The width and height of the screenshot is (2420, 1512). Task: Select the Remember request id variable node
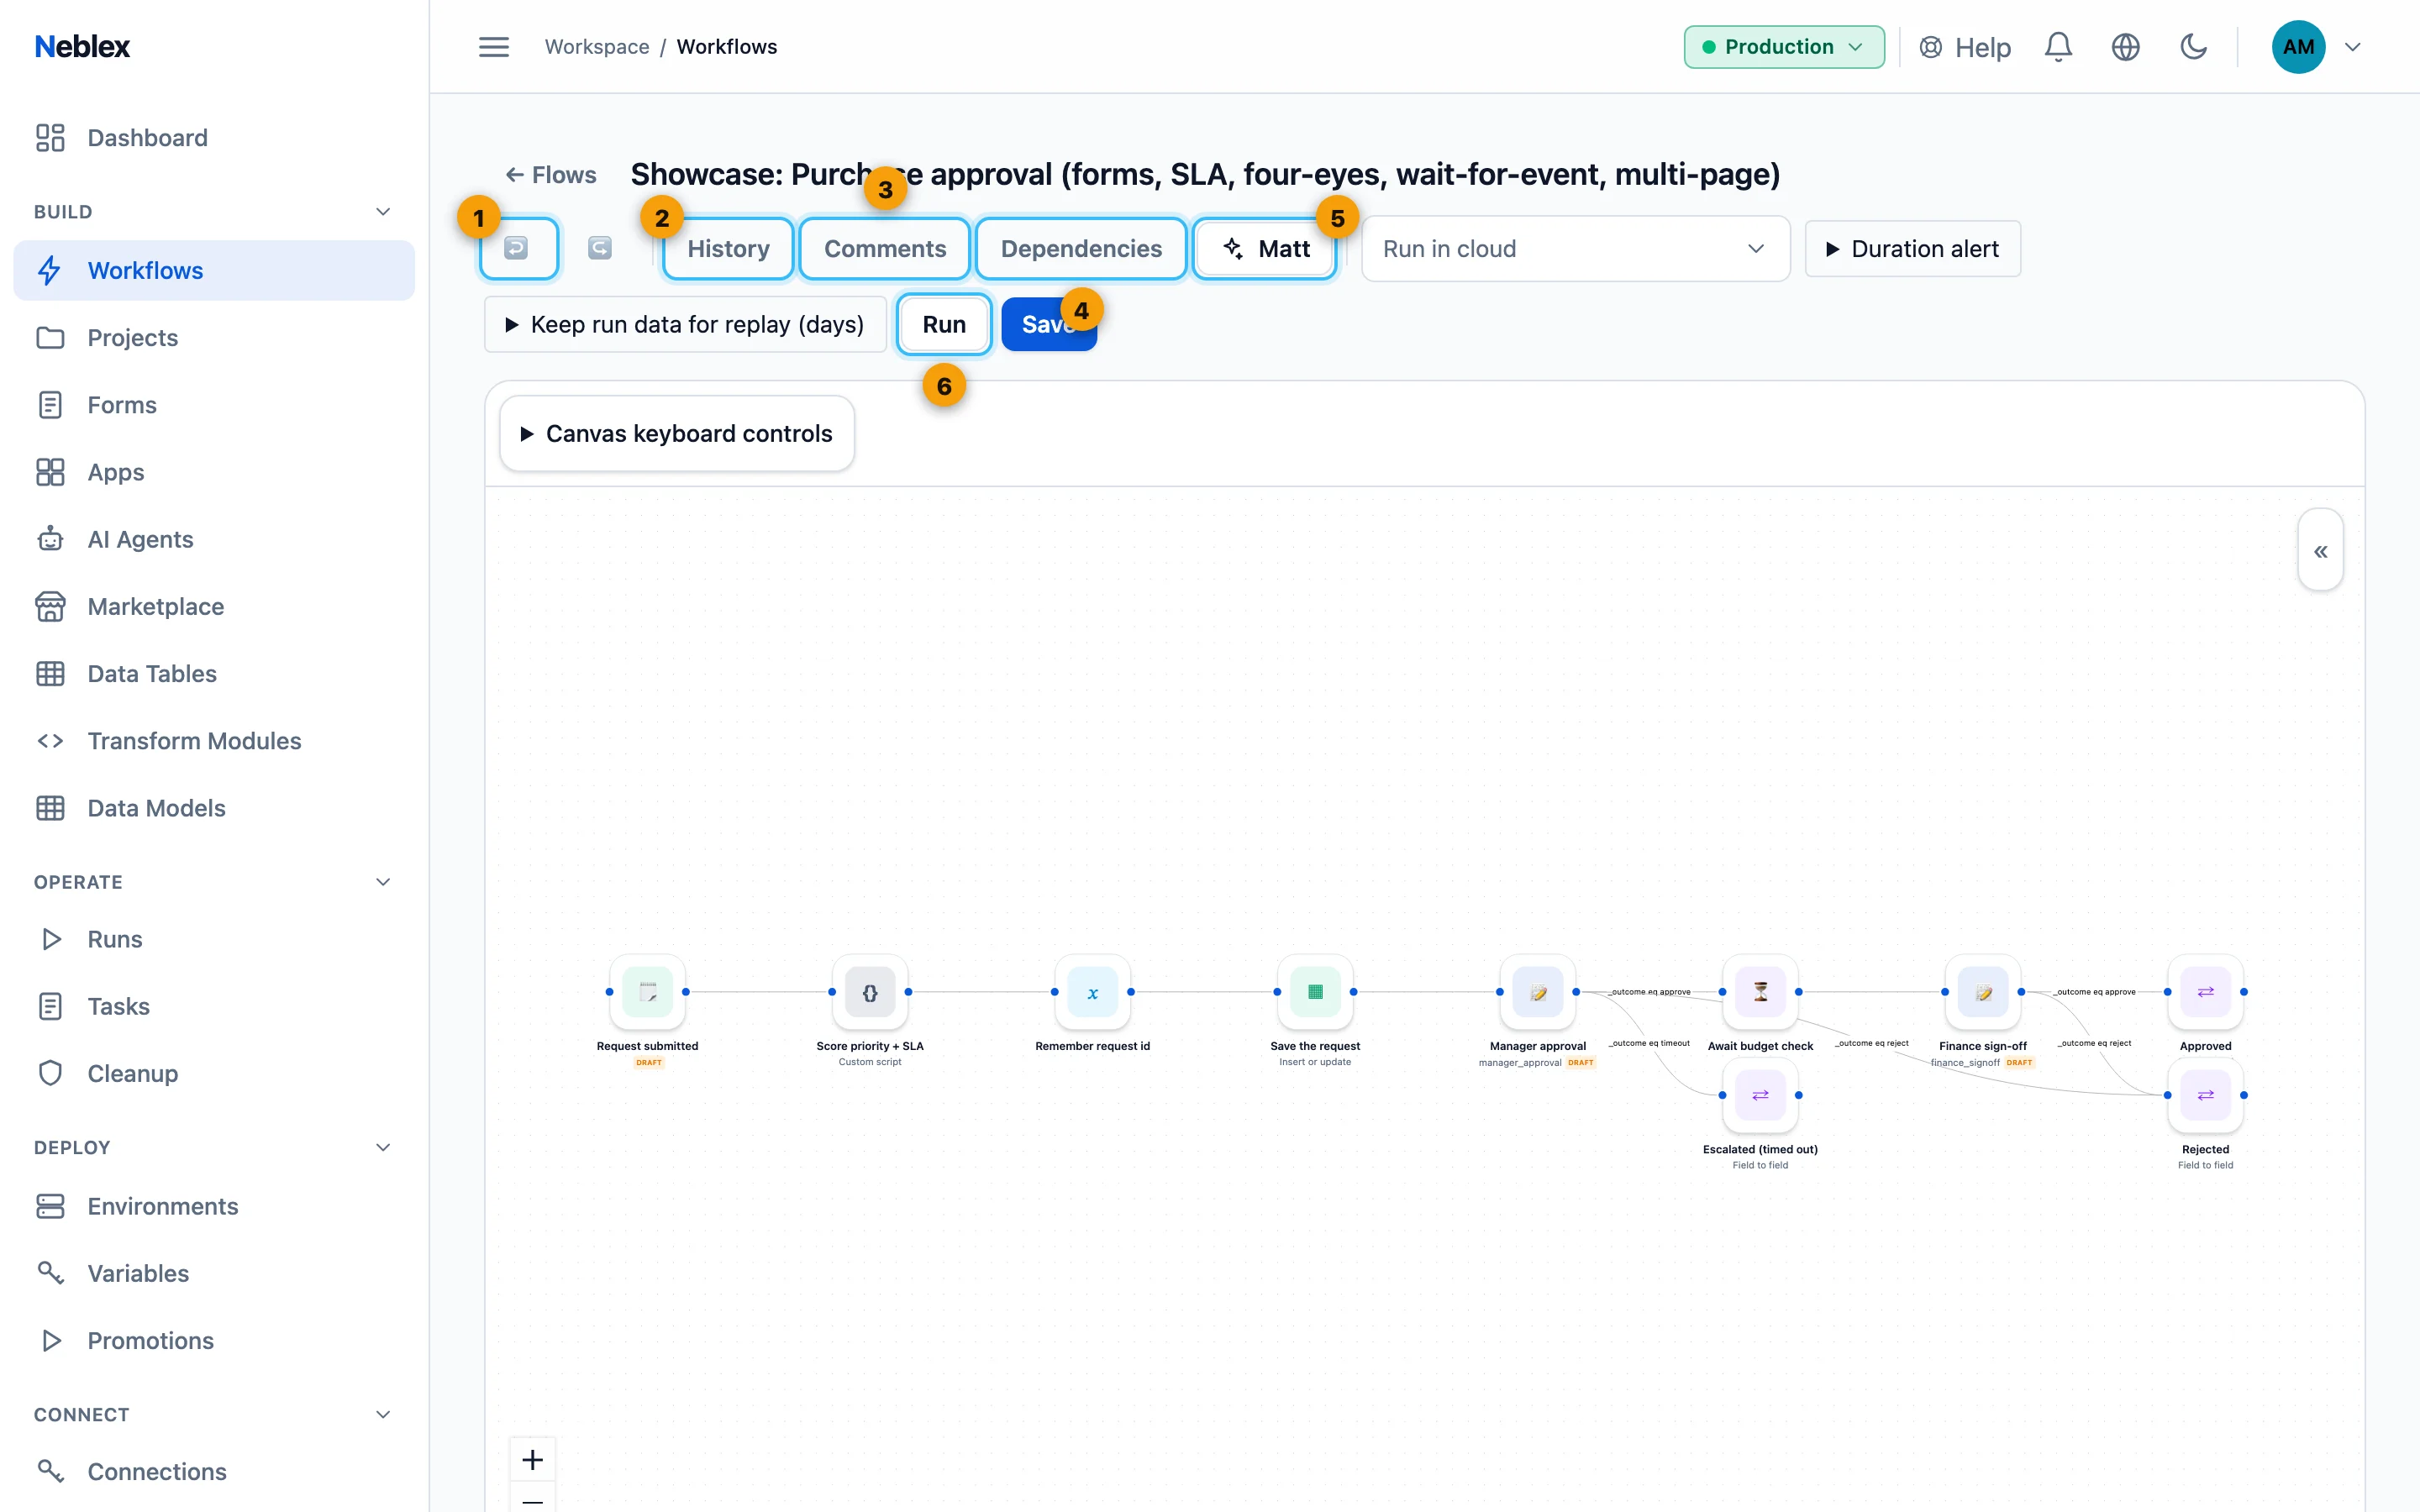point(1093,992)
